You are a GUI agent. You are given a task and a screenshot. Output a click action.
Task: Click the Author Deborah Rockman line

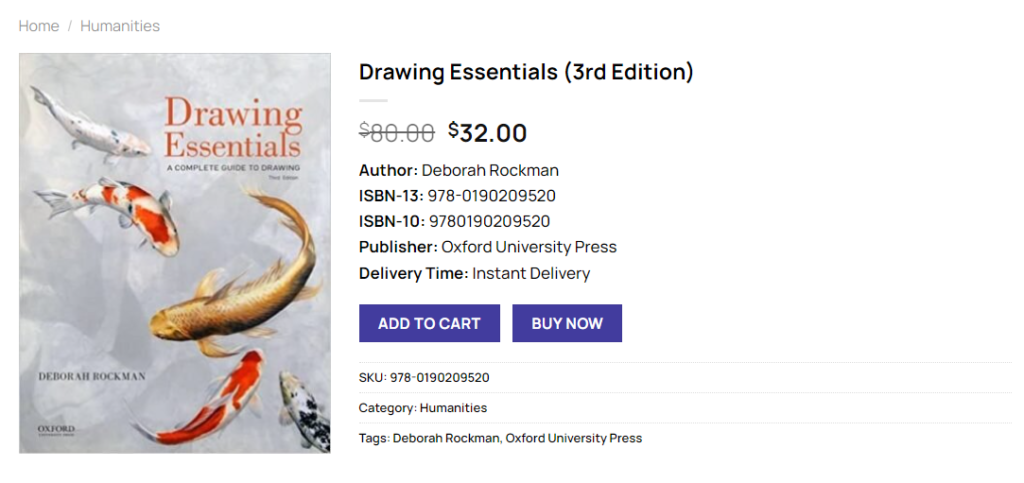[459, 170]
